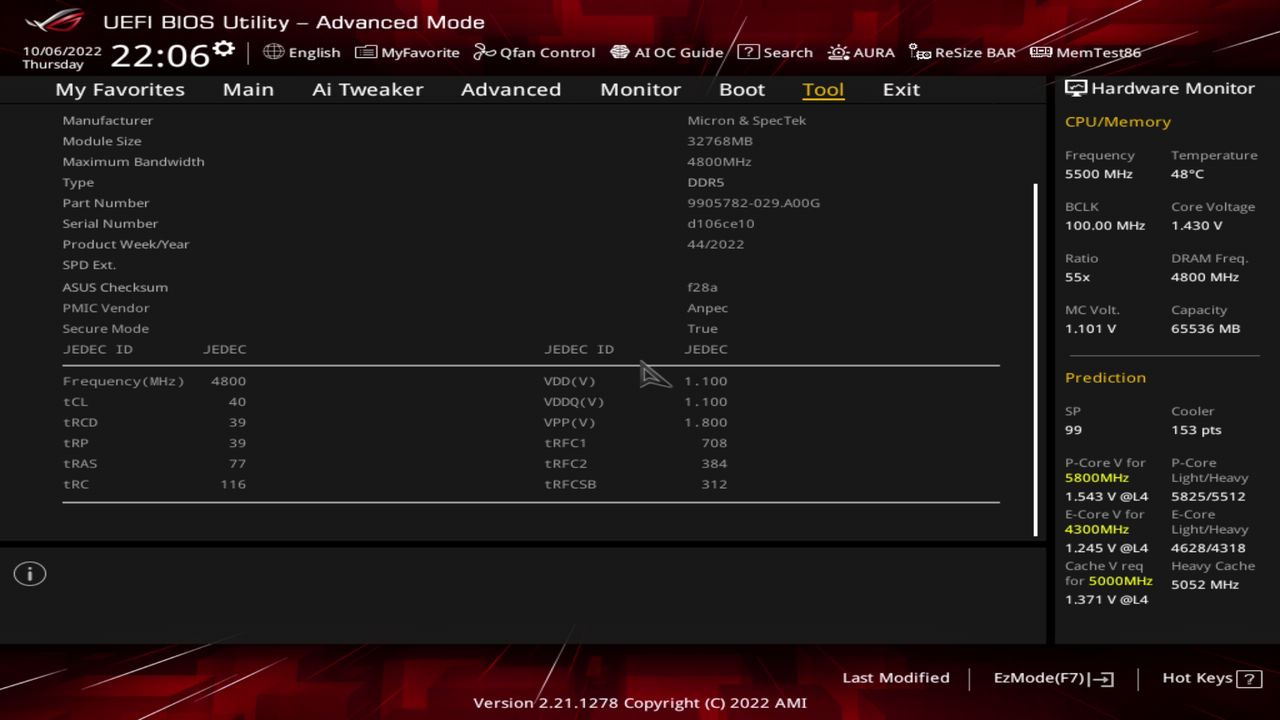Launch AI OC Guide
Image resolution: width=1280 pixels, height=720 pixels.
click(x=666, y=52)
